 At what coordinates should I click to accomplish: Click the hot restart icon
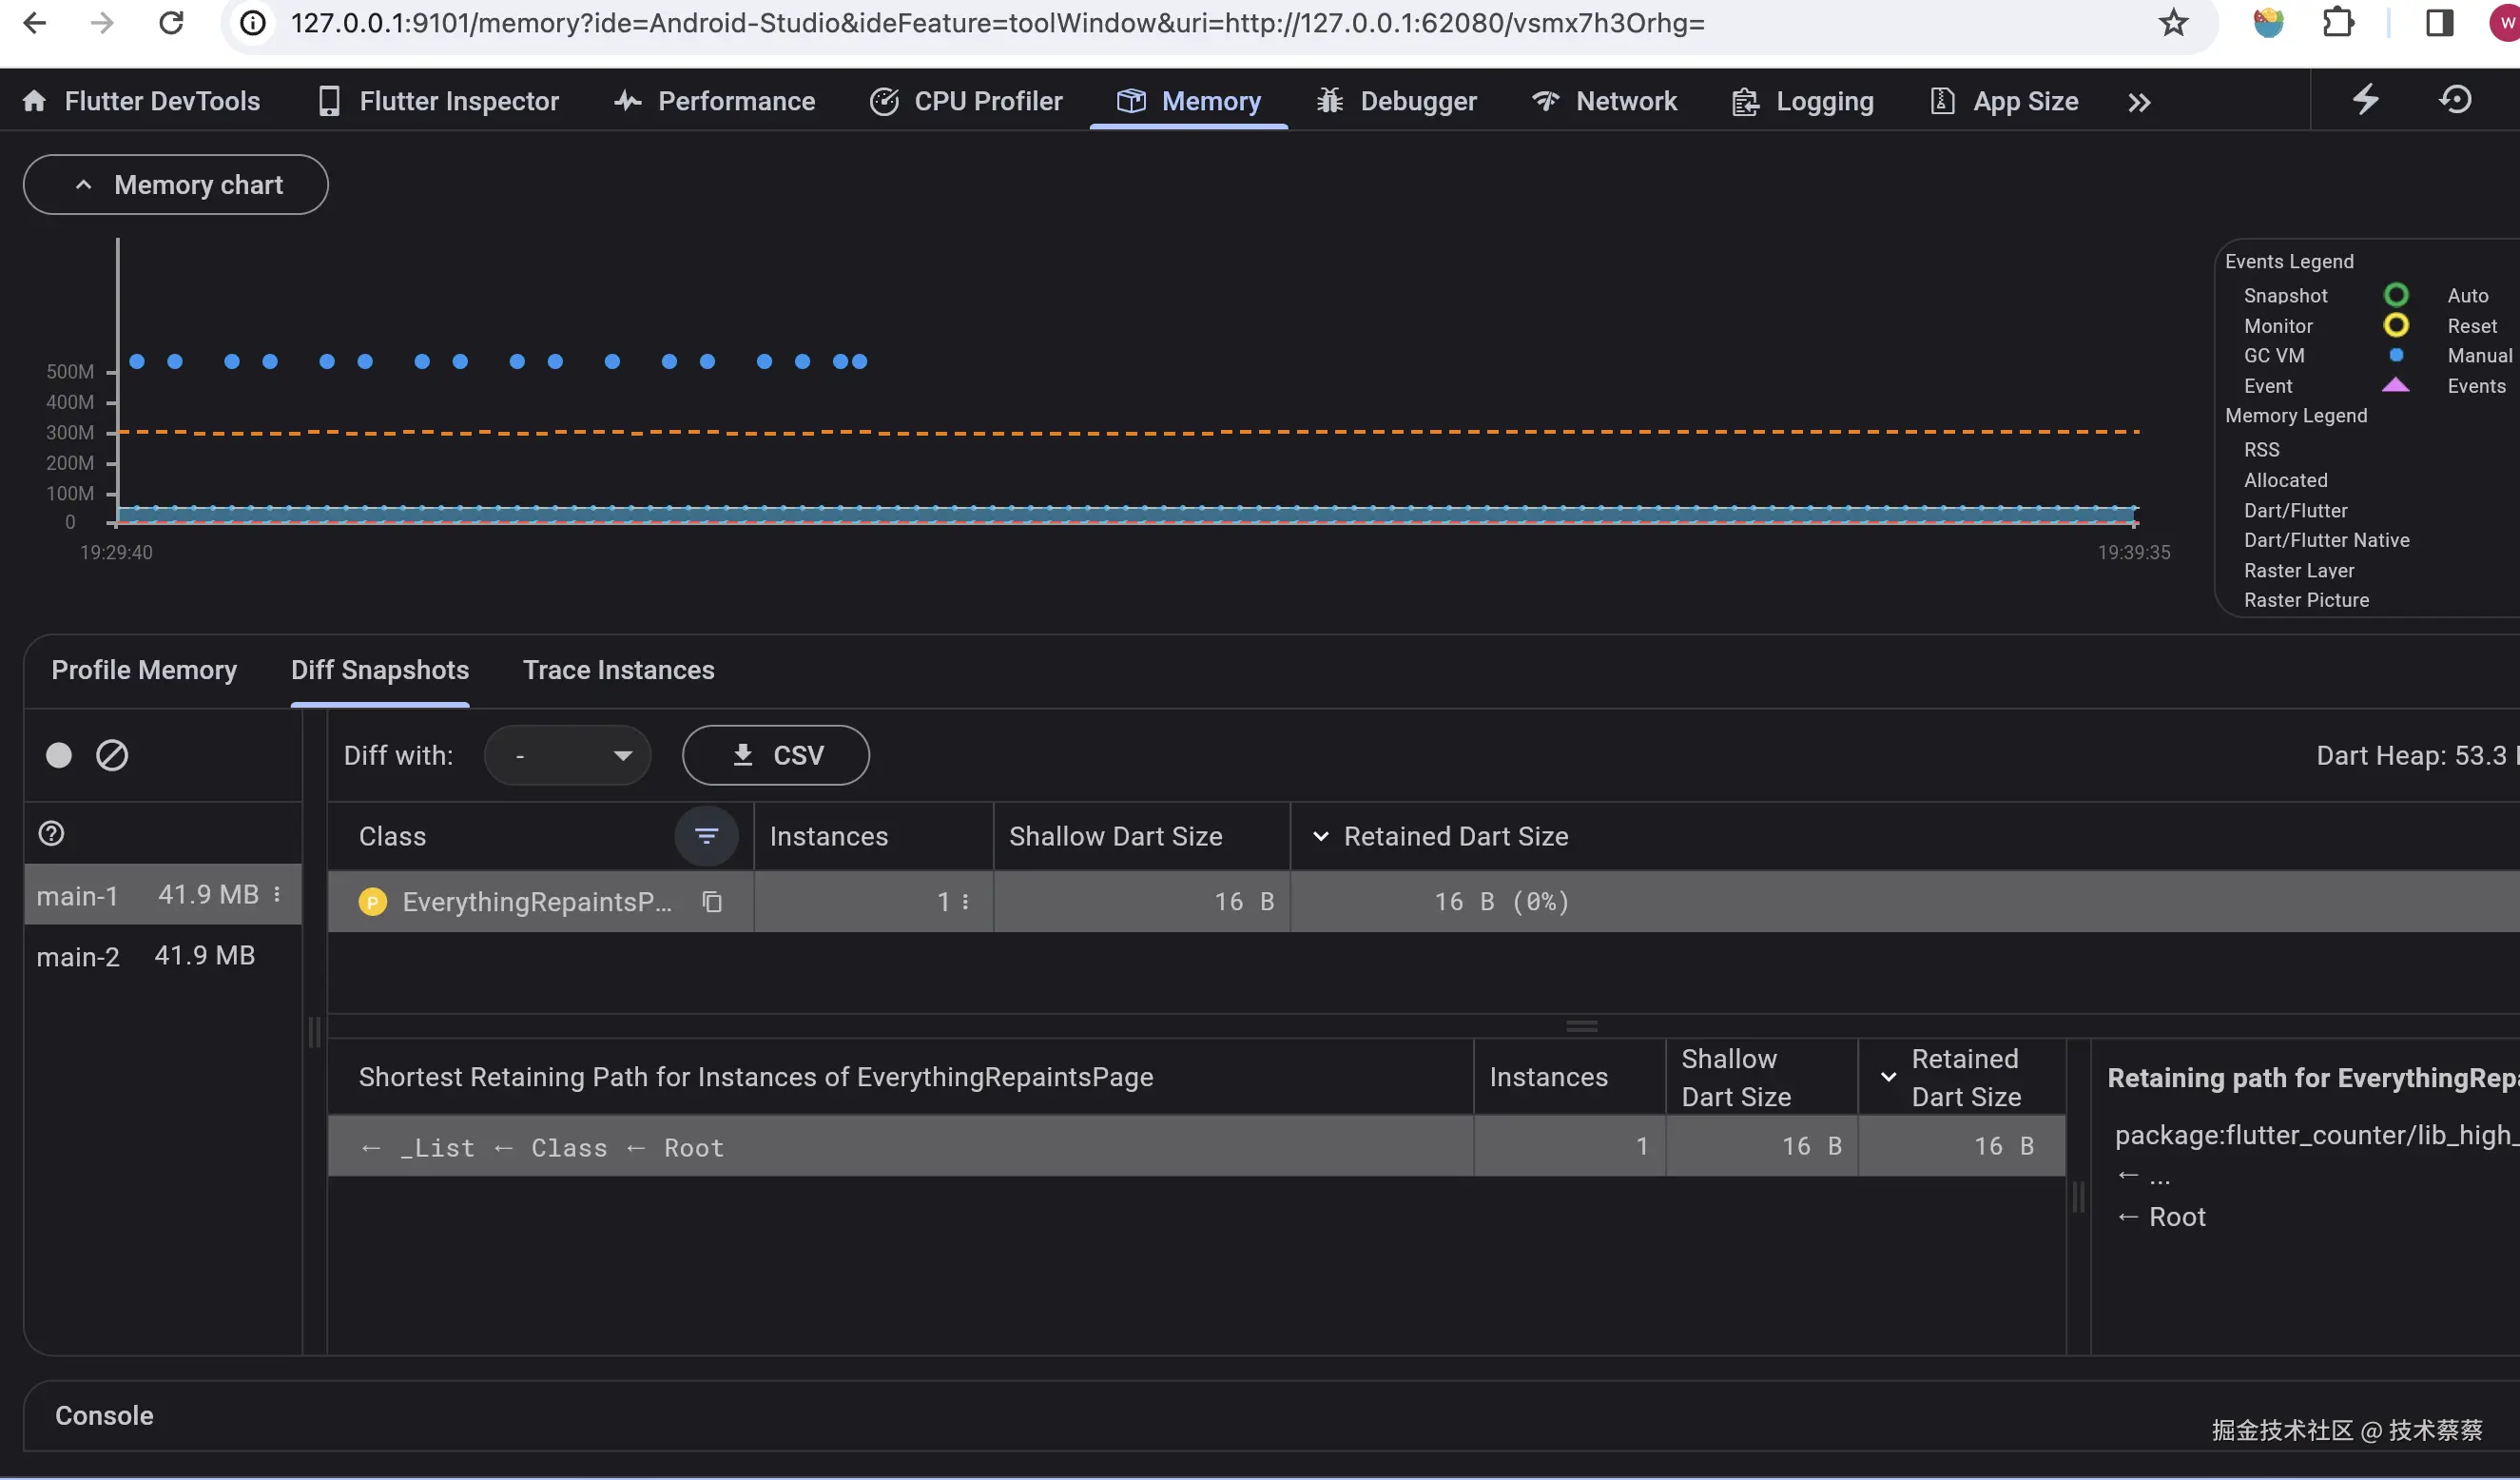pyautogui.click(x=2455, y=100)
